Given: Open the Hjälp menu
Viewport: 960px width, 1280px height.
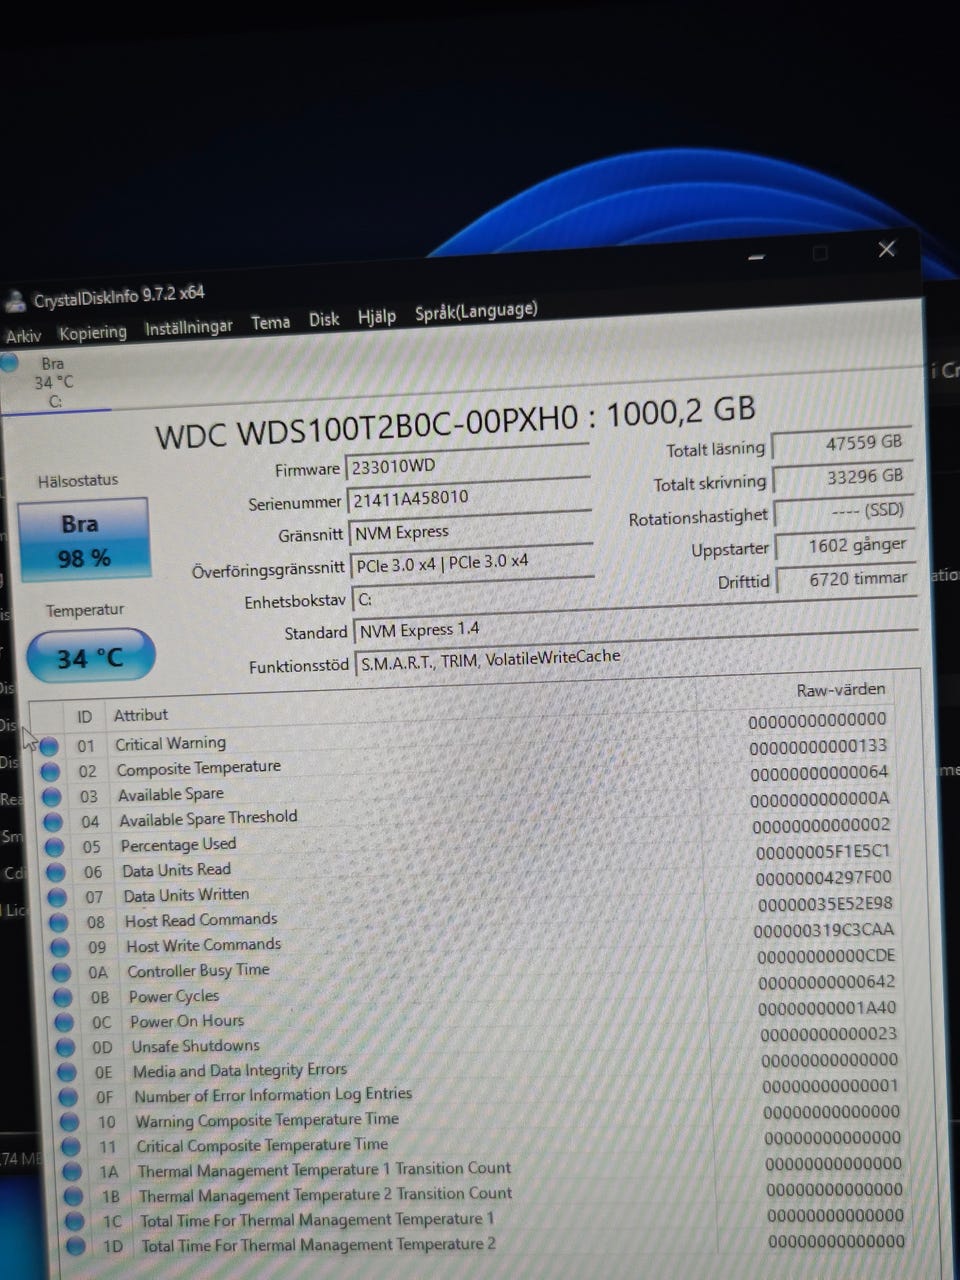Looking at the screenshot, I should click(x=377, y=316).
